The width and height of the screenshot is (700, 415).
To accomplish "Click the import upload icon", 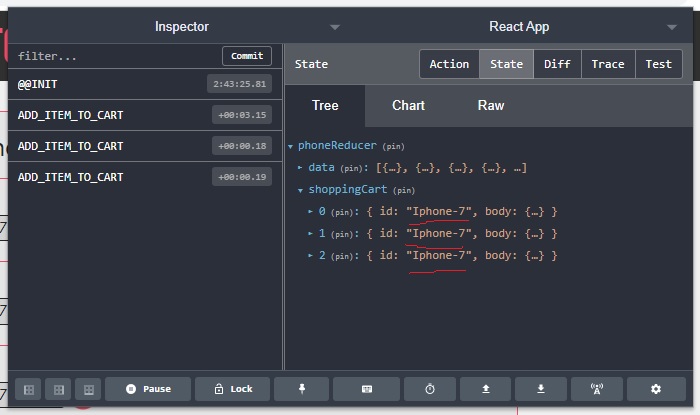I will (x=486, y=389).
